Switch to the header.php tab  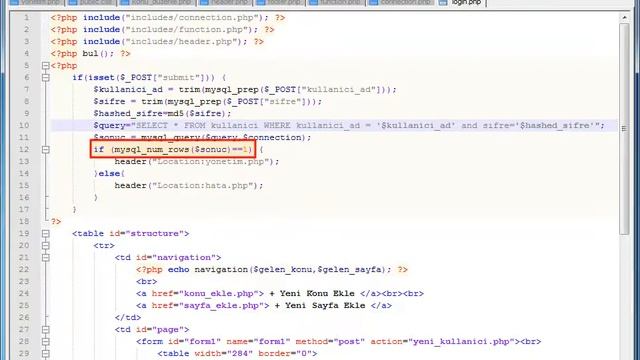[224, 2]
